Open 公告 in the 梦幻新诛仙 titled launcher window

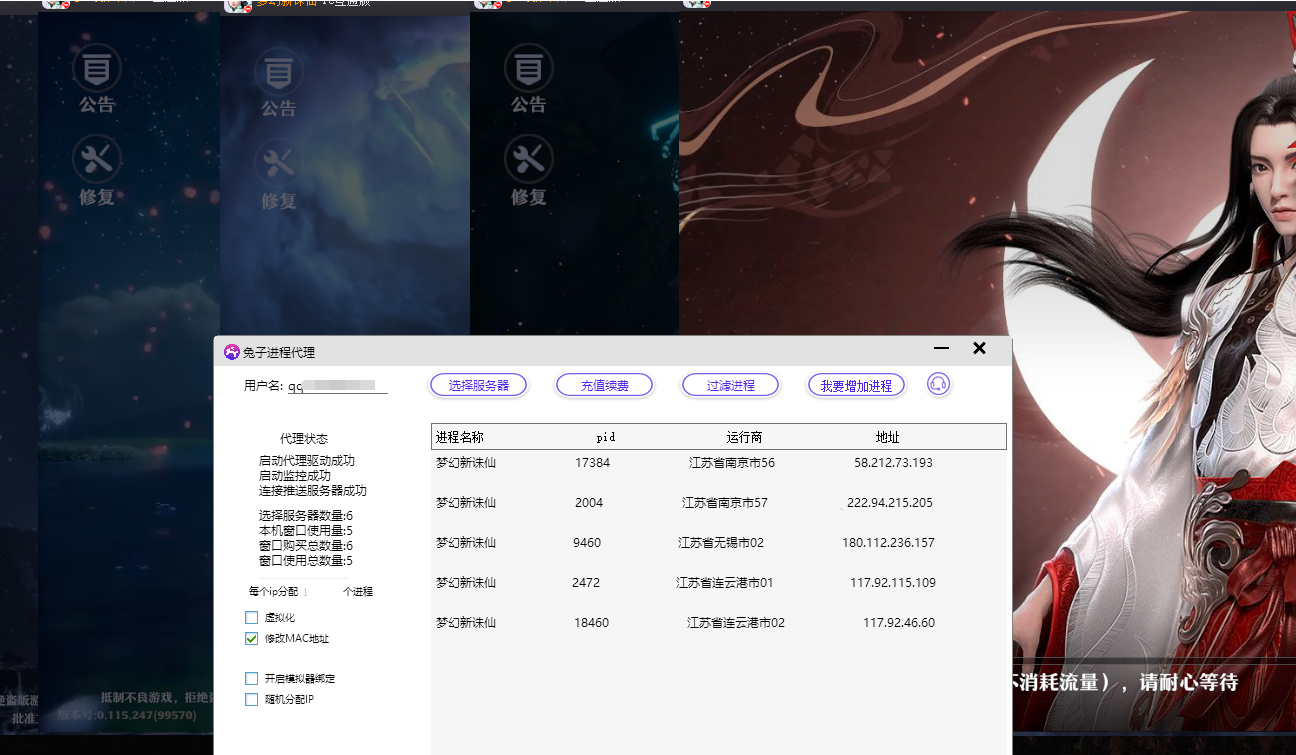pyautogui.click(x=278, y=83)
